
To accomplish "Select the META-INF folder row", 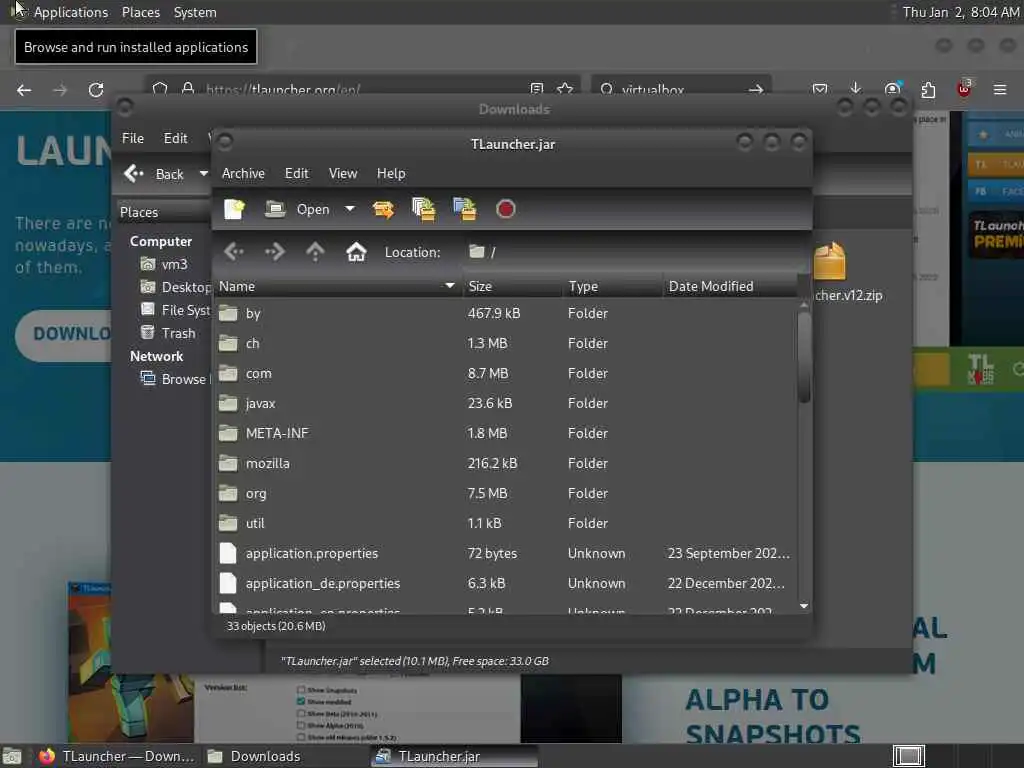I will pos(505,434).
